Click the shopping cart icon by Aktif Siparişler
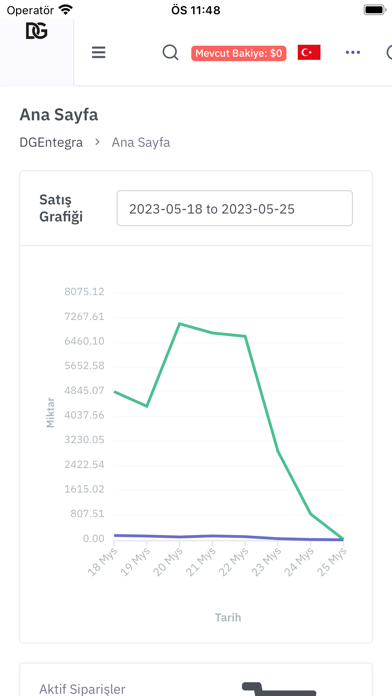Image resolution: width=392 pixels, height=696 pixels. 279,689
